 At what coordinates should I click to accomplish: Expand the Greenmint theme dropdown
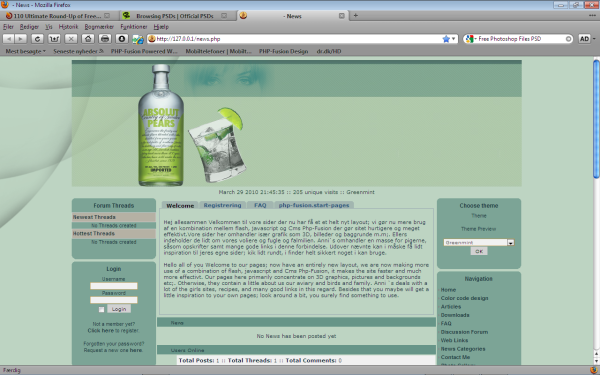point(510,243)
